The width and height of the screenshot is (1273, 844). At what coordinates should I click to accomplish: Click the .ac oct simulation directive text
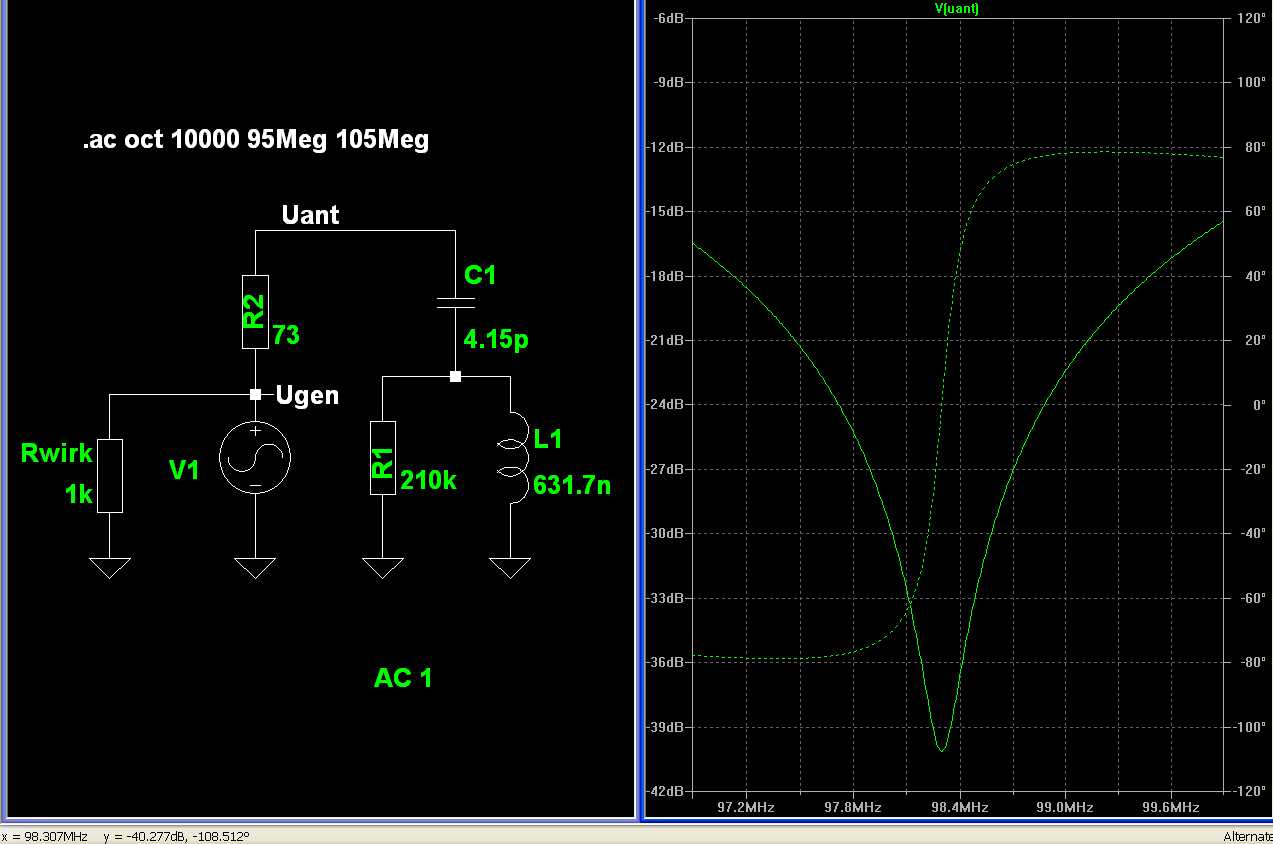(x=255, y=140)
